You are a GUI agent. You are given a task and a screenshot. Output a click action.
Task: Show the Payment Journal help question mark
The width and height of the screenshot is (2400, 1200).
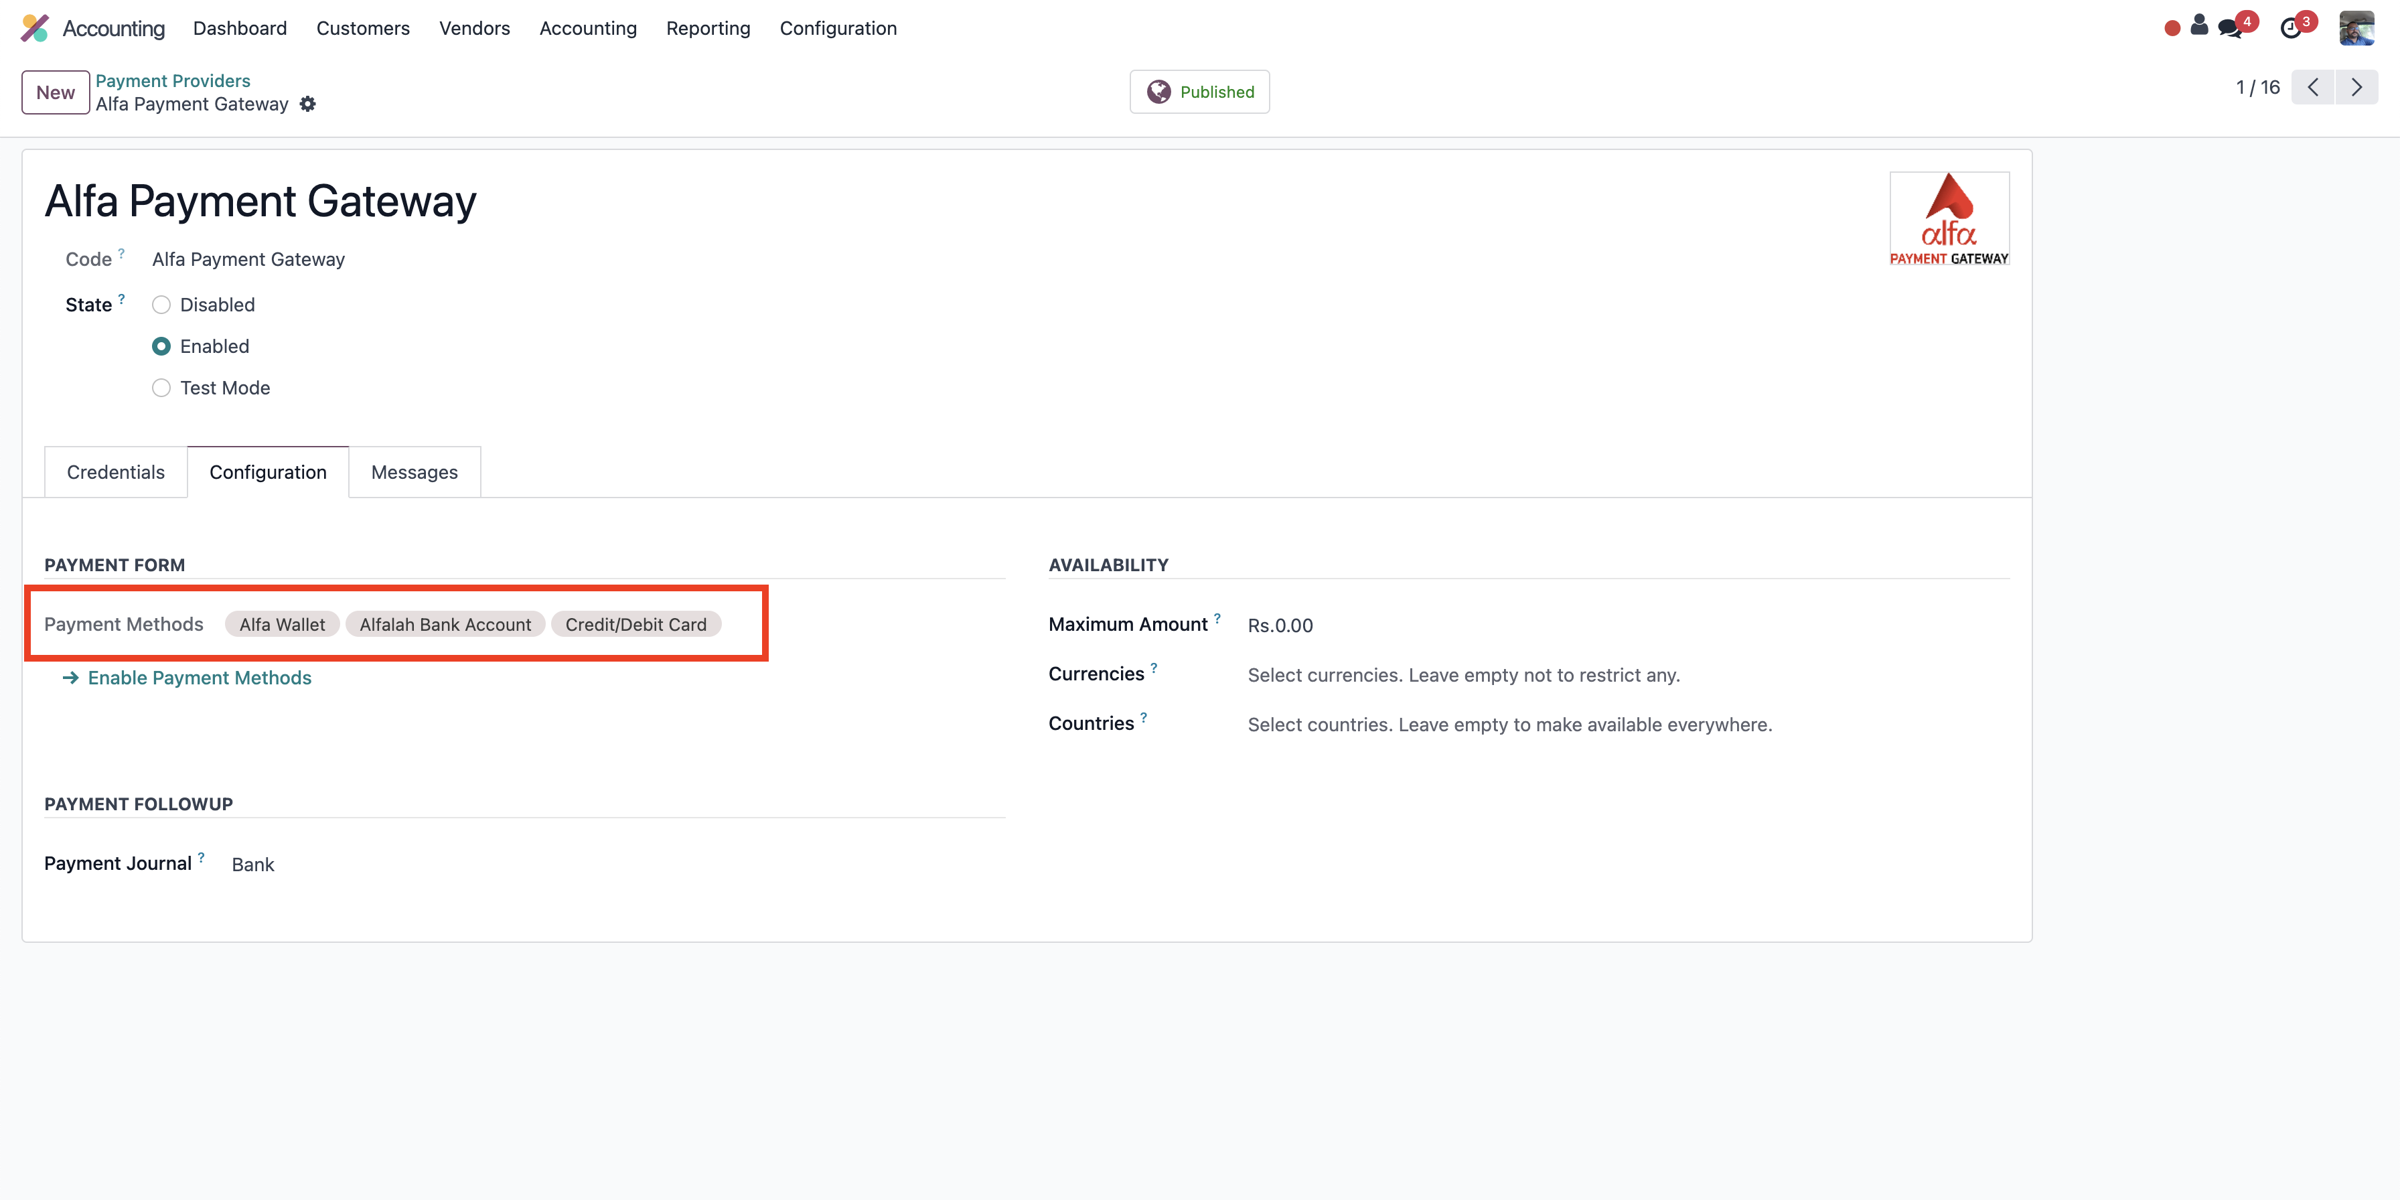point(201,857)
